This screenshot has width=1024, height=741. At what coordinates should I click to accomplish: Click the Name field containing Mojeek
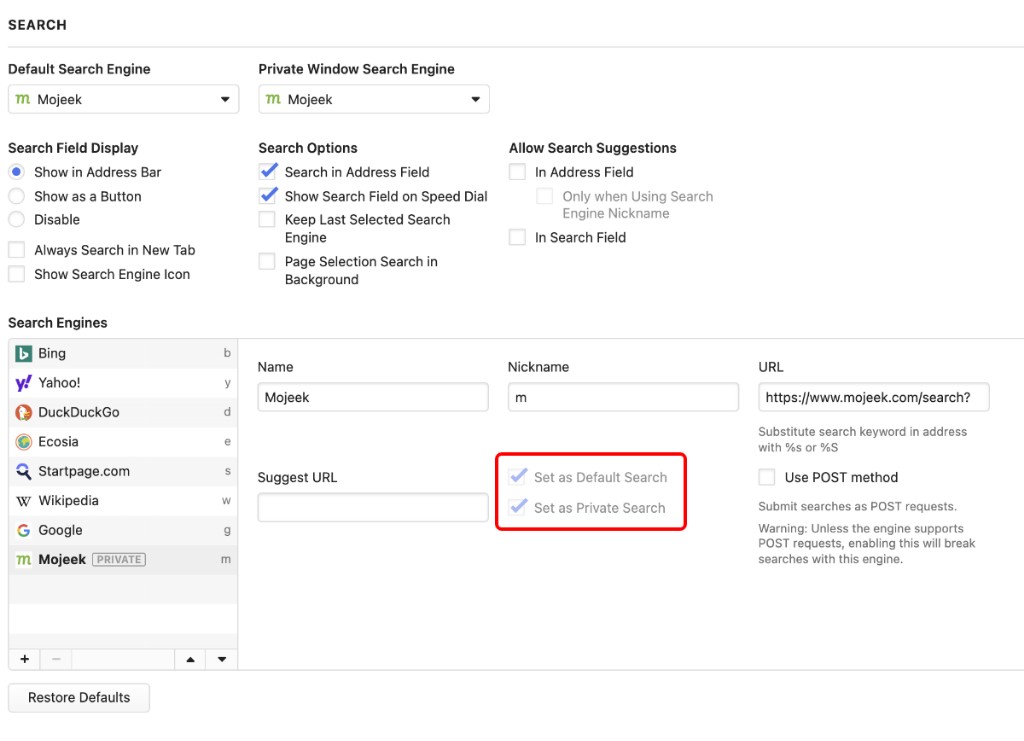tap(373, 397)
